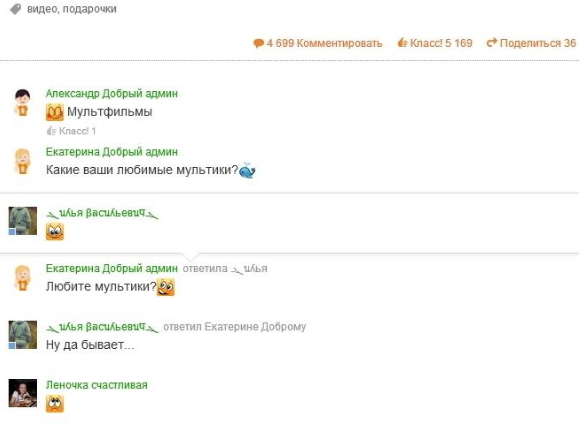
Task: Click the tag icon beside видео, подарочки
Action: [x=16, y=9]
